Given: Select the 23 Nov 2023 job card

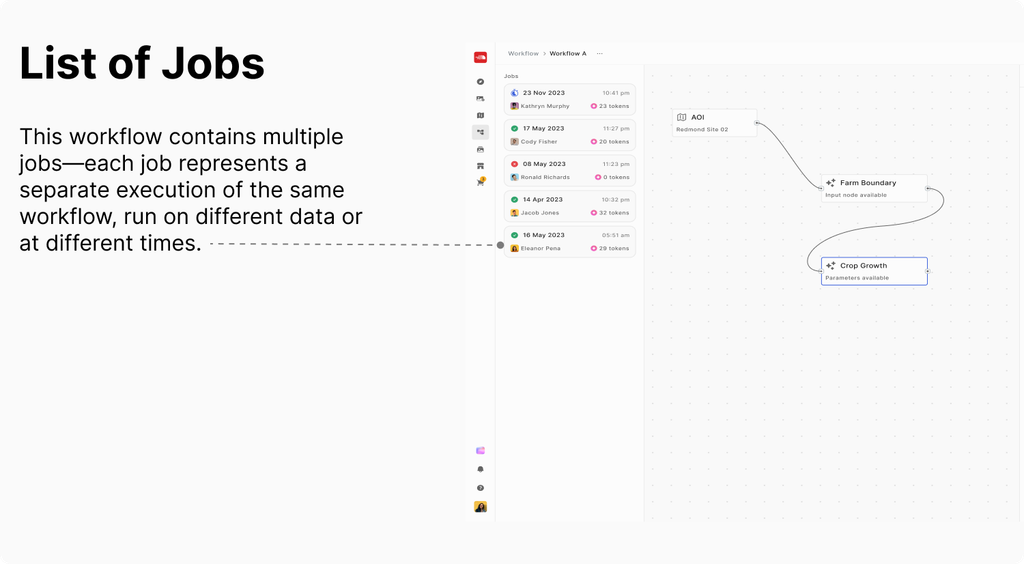Looking at the screenshot, I should pyautogui.click(x=569, y=99).
